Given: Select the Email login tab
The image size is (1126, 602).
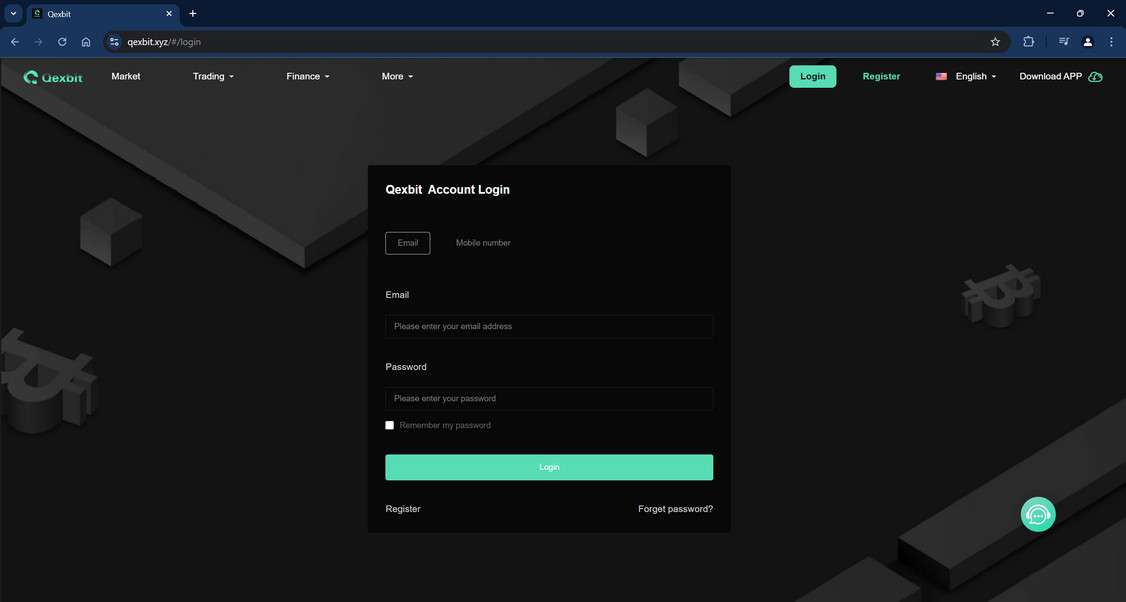Looking at the screenshot, I should click(407, 242).
